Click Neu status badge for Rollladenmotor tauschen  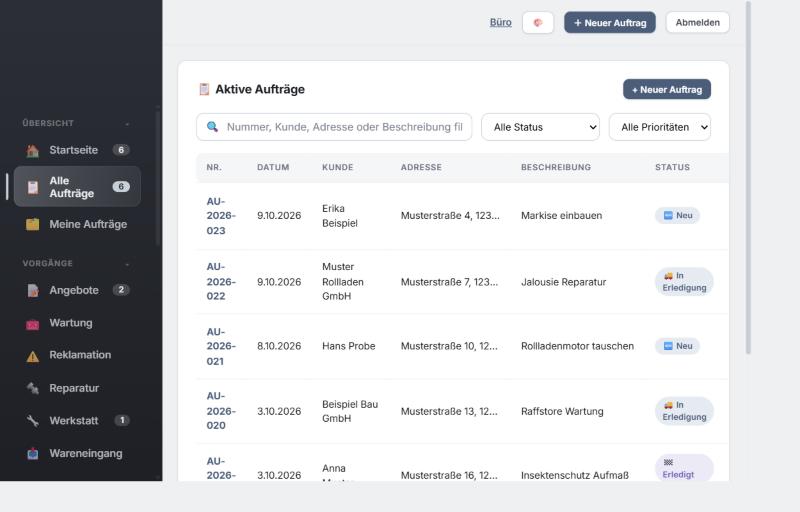click(x=678, y=346)
